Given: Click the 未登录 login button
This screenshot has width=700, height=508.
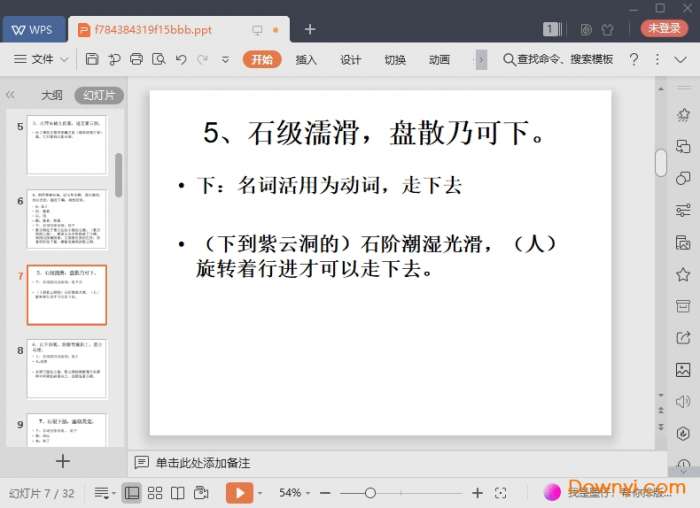Looking at the screenshot, I should 664,28.
